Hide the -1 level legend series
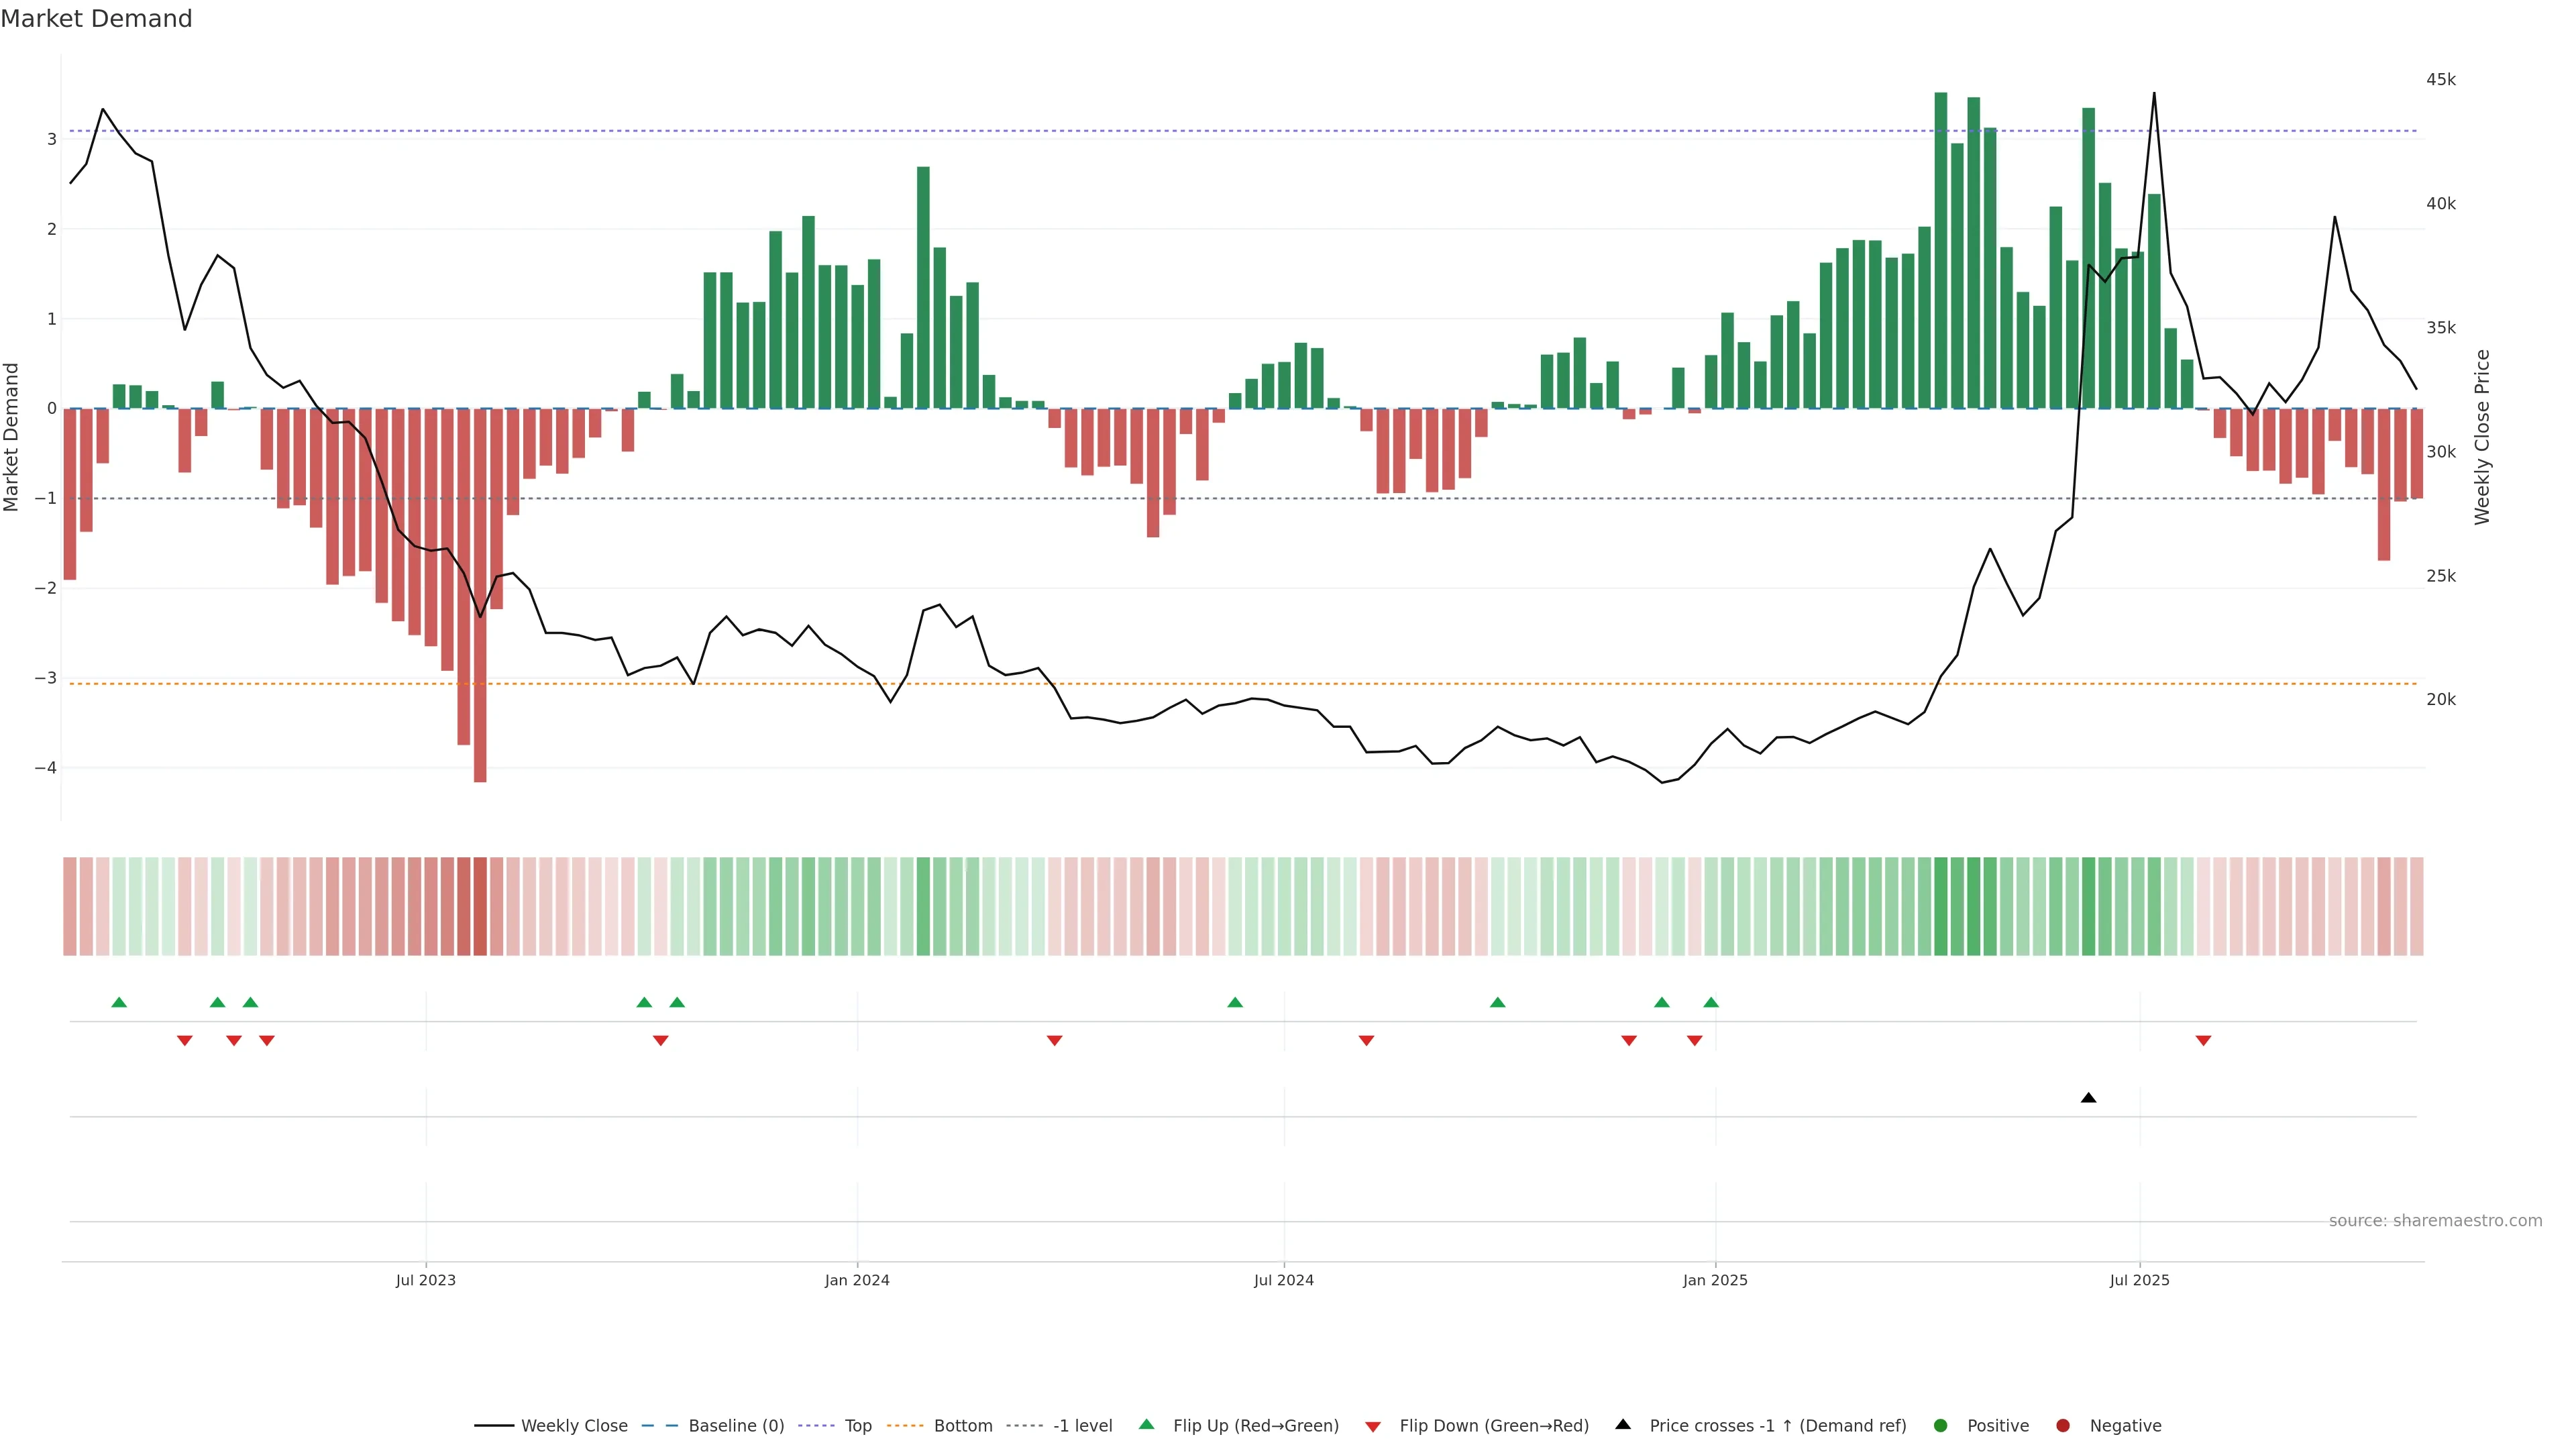This screenshot has height=1449, width=2576. (x=1082, y=1426)
